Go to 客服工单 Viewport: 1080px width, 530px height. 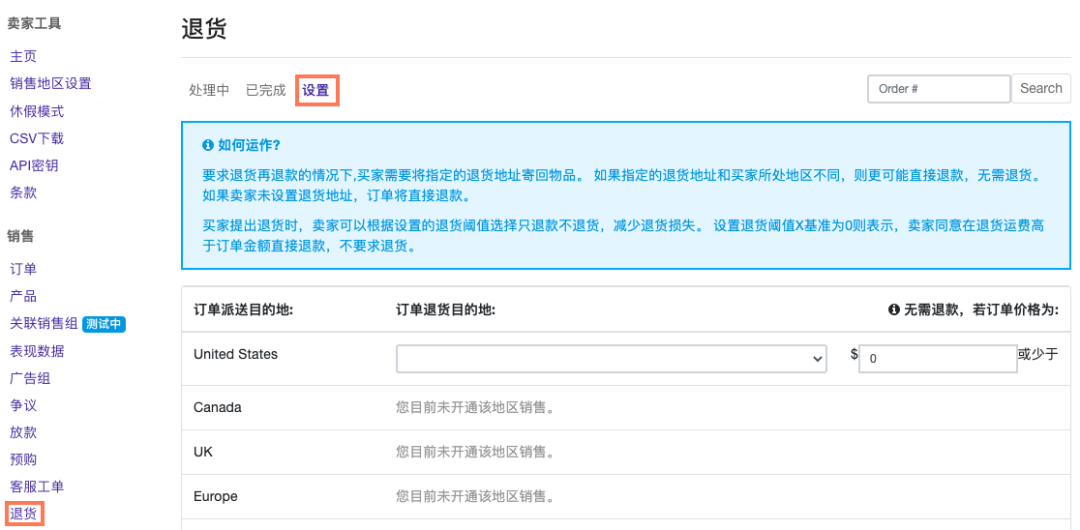point(37,487)
